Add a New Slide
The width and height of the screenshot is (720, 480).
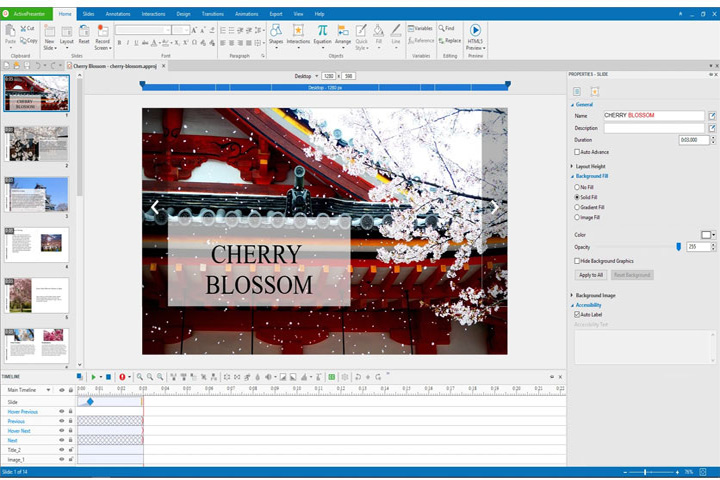[50, 31]
